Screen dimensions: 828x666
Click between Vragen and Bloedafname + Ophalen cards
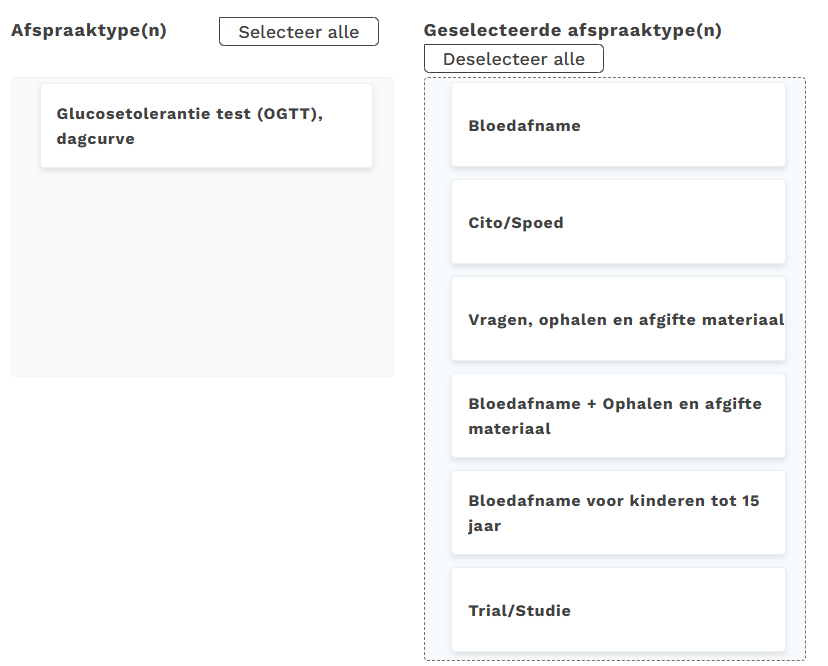coord(618,367)
